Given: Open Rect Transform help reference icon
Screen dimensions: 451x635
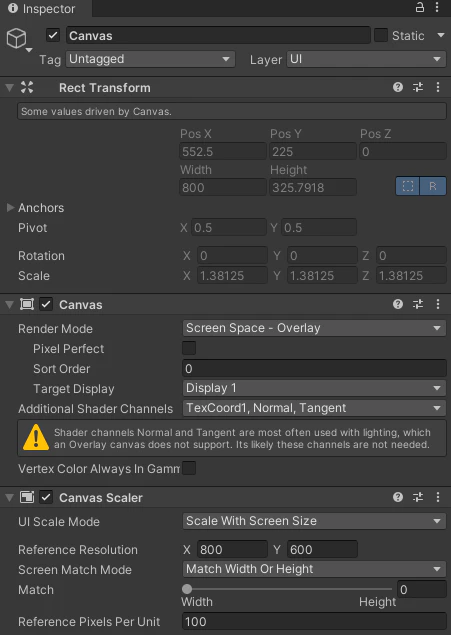Looking at the screenshot, I should (x=398, y=87).
